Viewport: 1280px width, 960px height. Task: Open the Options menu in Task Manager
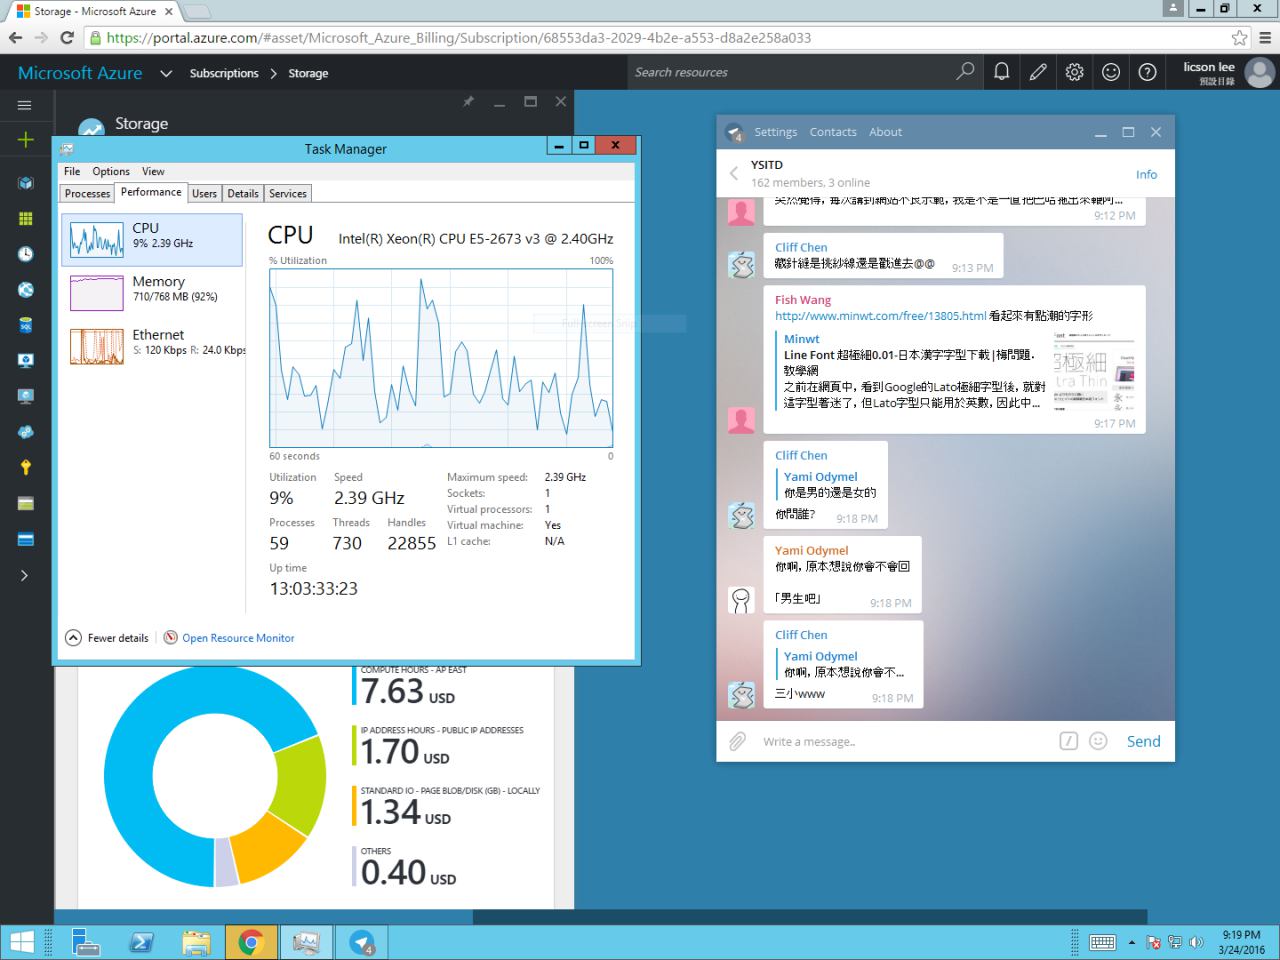click(111, 171)
